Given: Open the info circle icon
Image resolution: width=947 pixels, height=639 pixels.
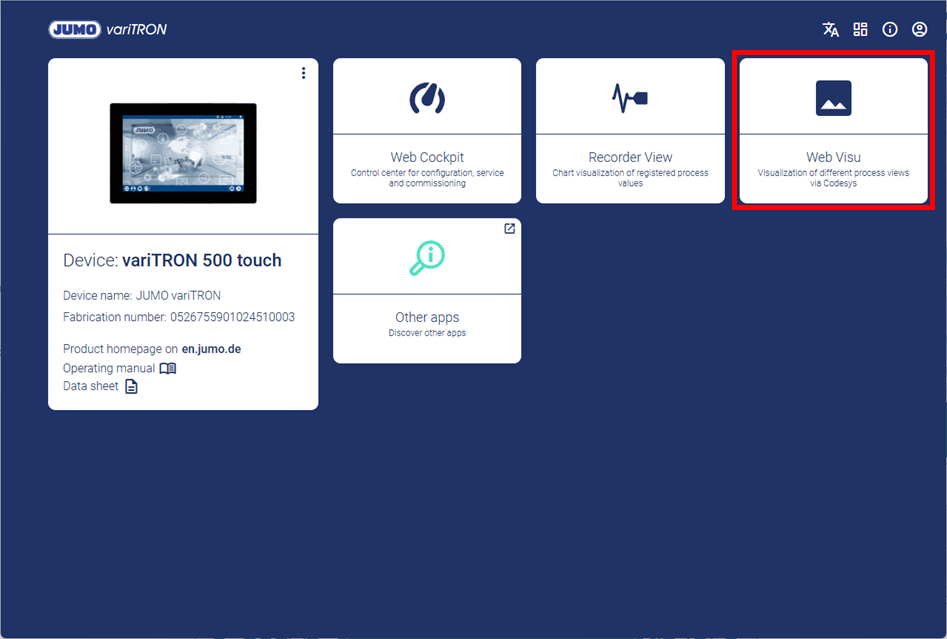Looking at the screenshot, I should click(x=890, y=29).
